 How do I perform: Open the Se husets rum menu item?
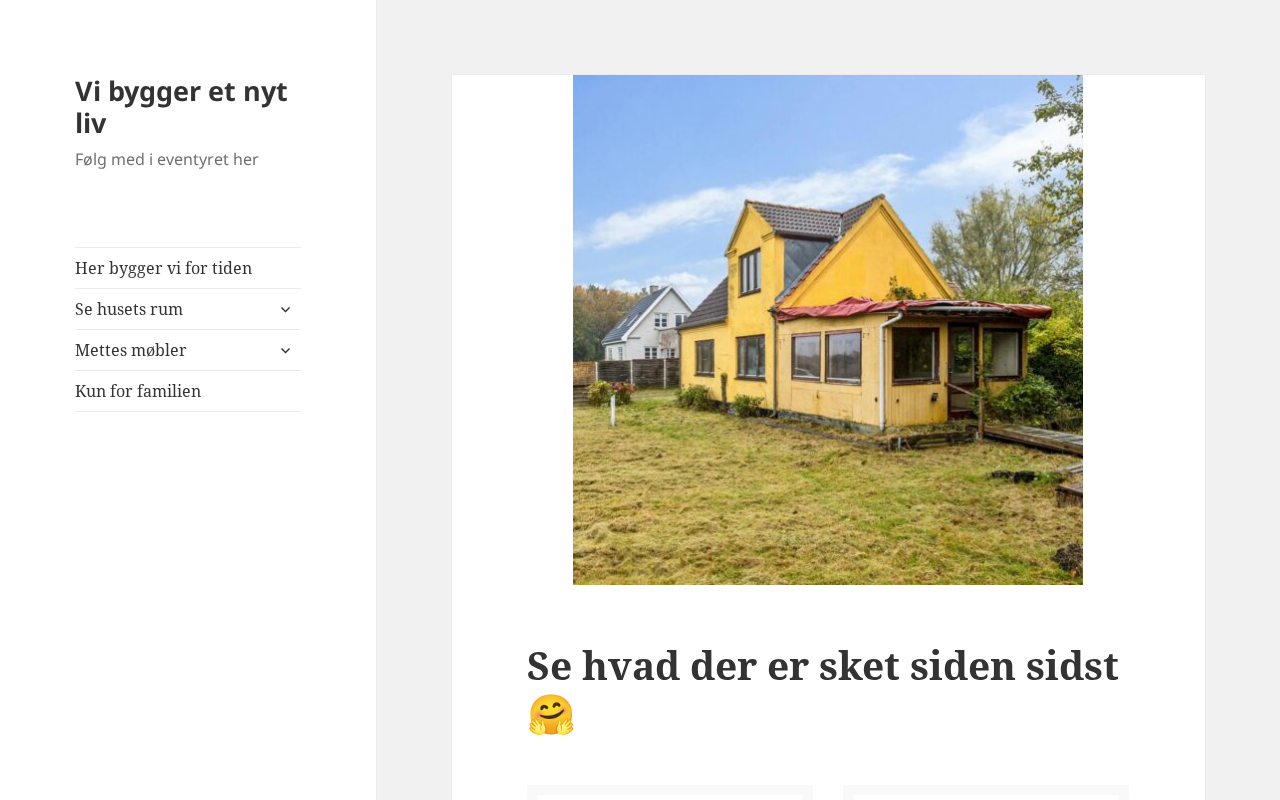129,309
